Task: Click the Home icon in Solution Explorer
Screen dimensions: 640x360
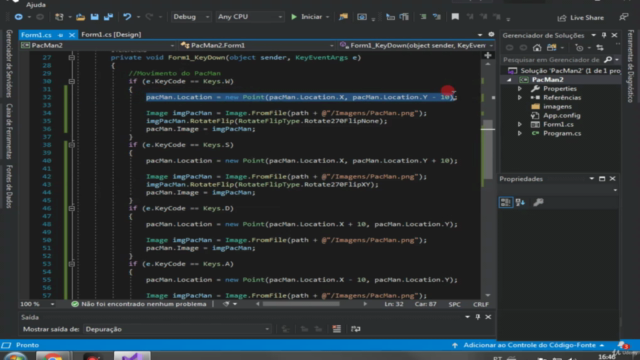Action: point(537,48)
